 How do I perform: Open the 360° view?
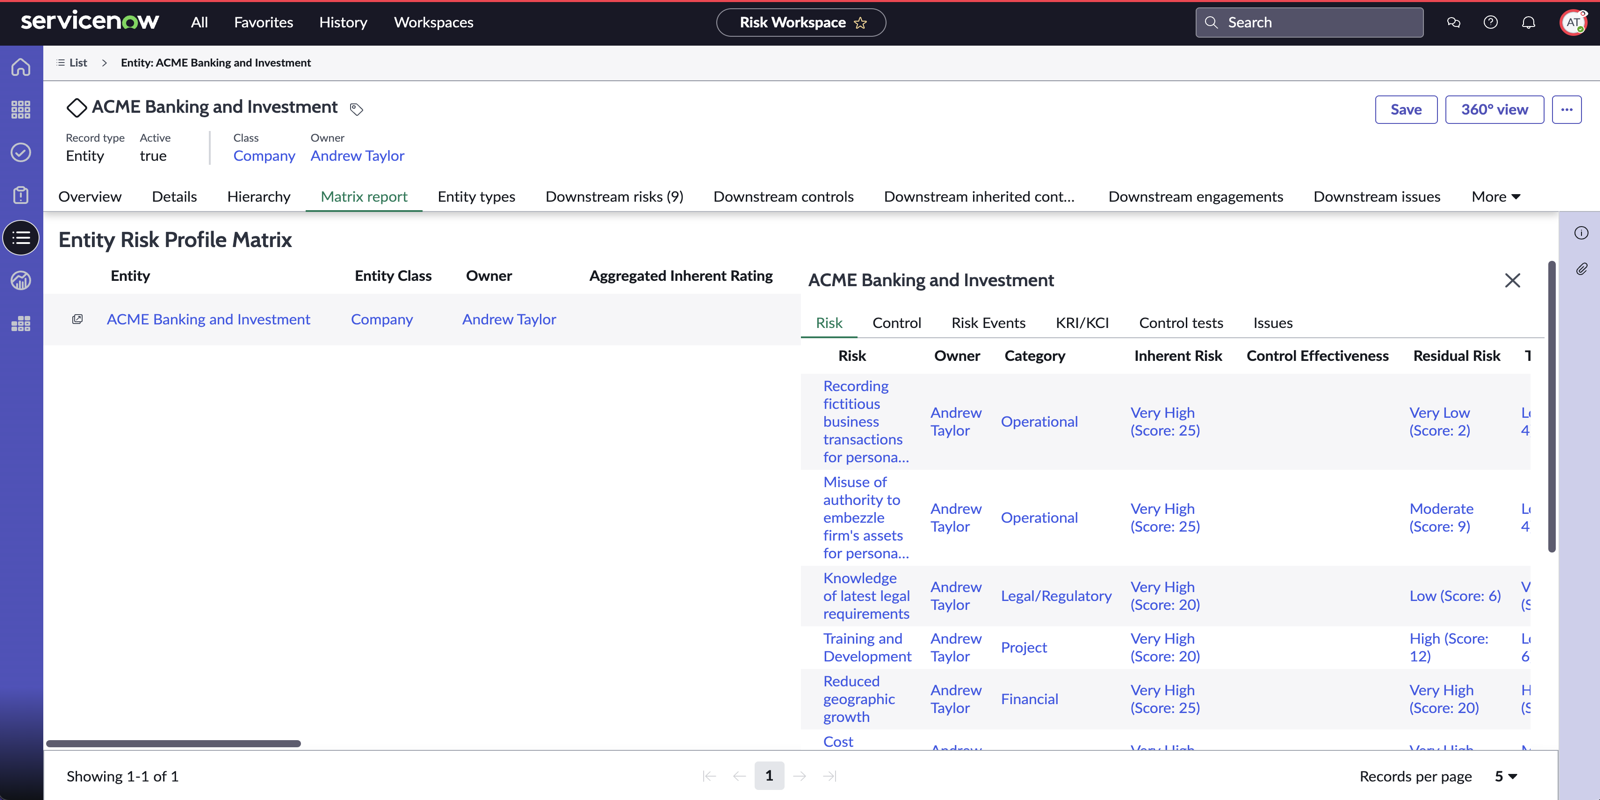click(1495, 110)
